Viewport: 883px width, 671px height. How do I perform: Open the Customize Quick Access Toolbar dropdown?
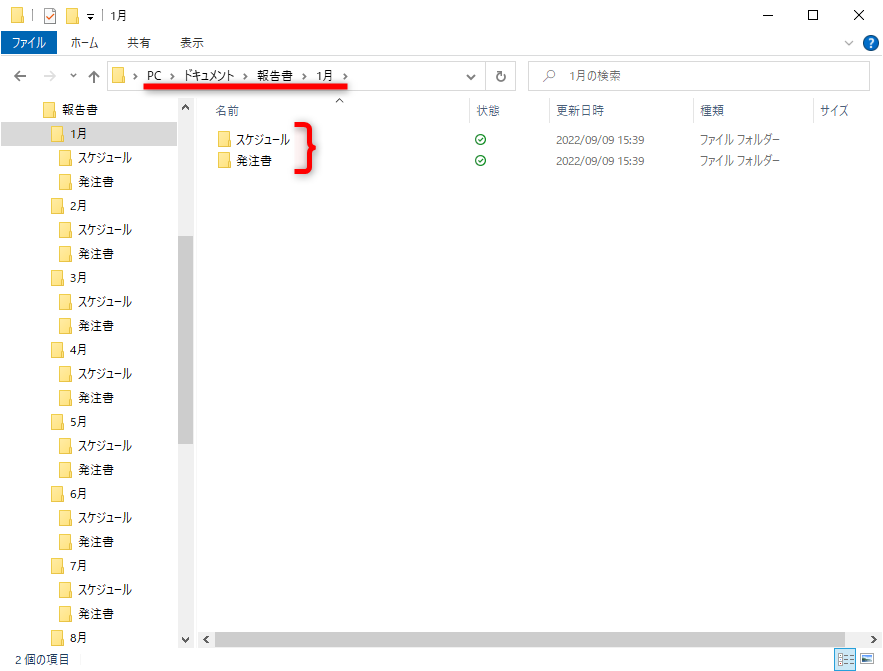(90, 17)
